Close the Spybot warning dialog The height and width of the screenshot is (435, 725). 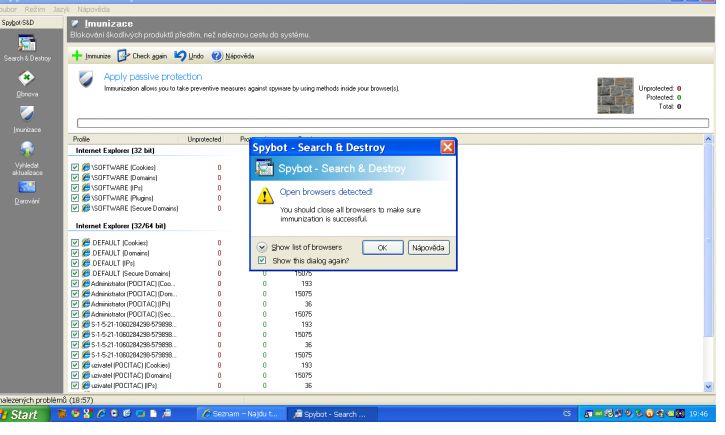(447, 147)
